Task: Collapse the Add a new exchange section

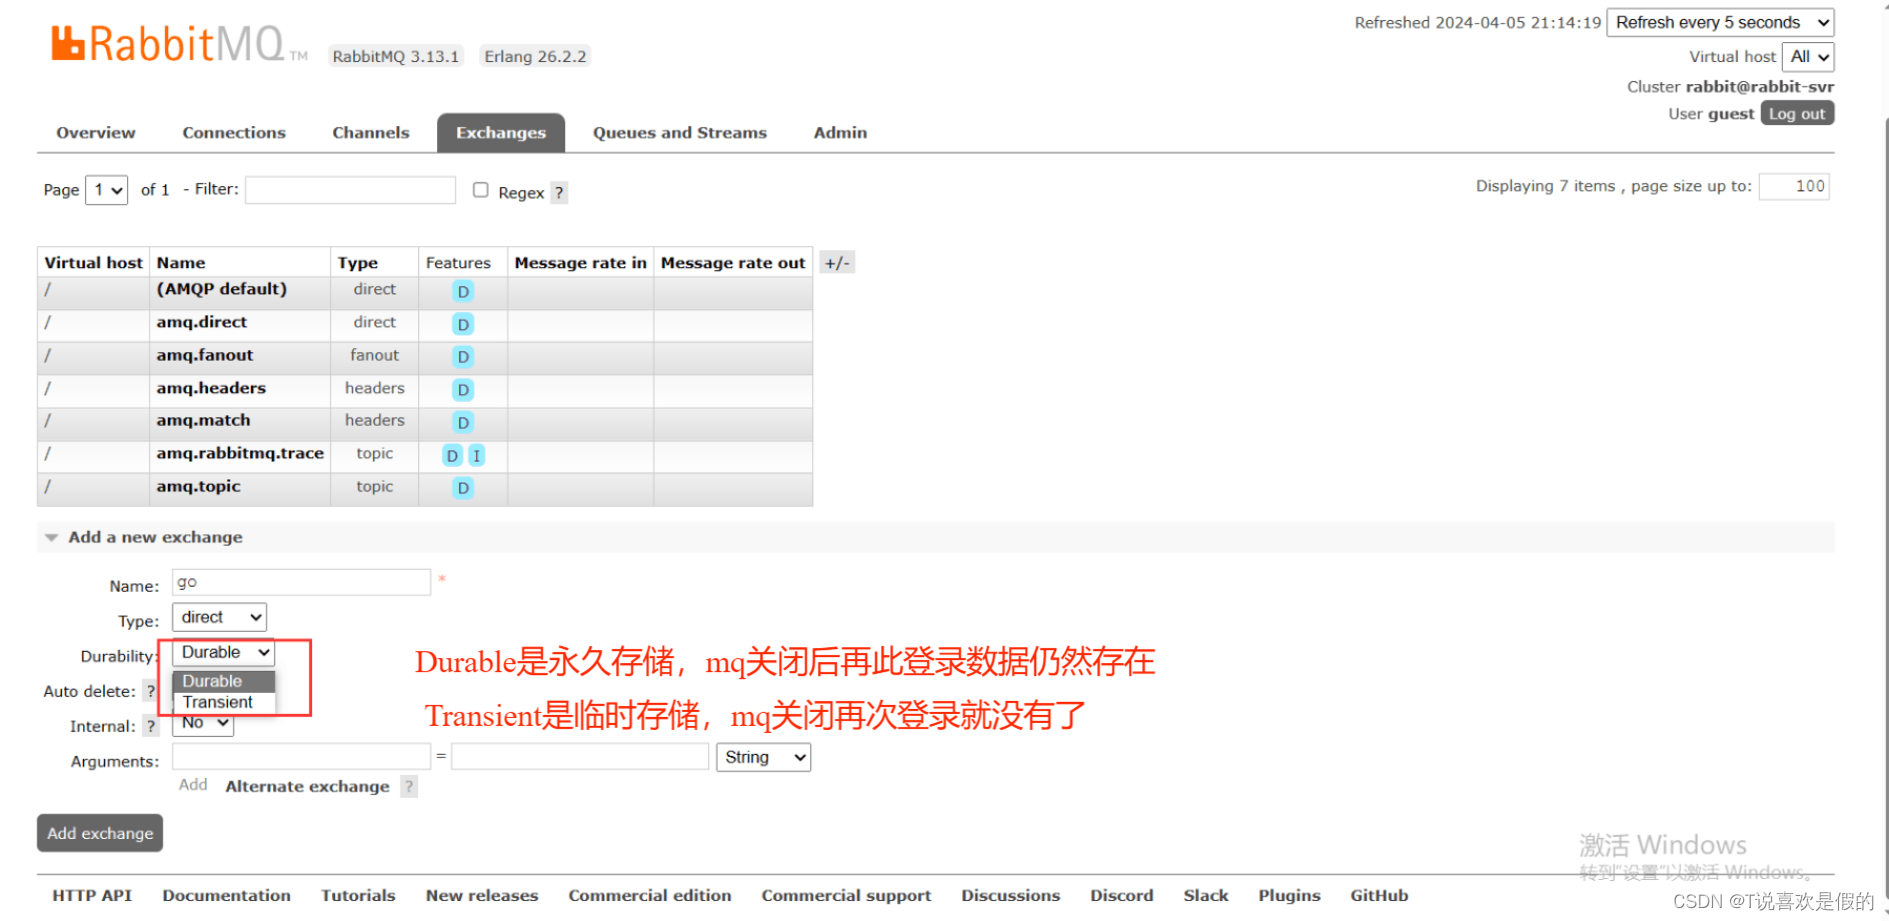Action: (x=155, y=537)
